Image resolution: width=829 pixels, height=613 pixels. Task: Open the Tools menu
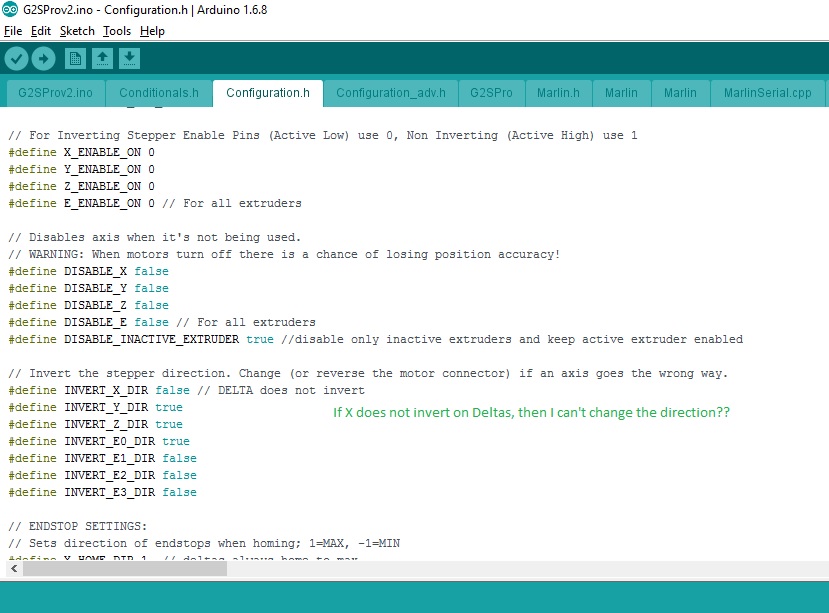point(117,31)
